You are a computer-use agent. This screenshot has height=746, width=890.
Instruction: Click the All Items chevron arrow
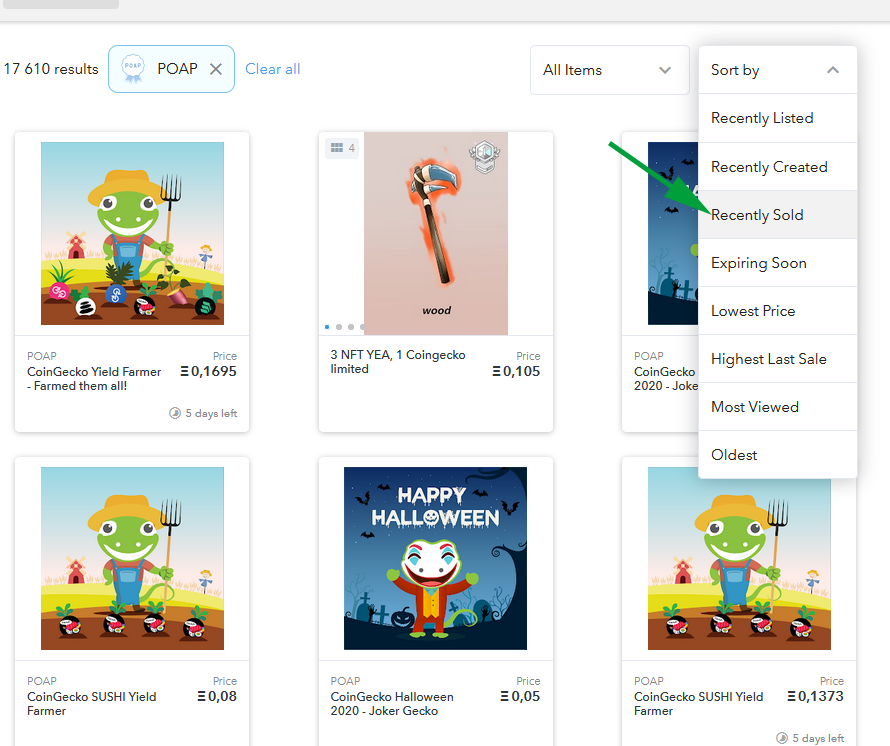coord(665,70)
